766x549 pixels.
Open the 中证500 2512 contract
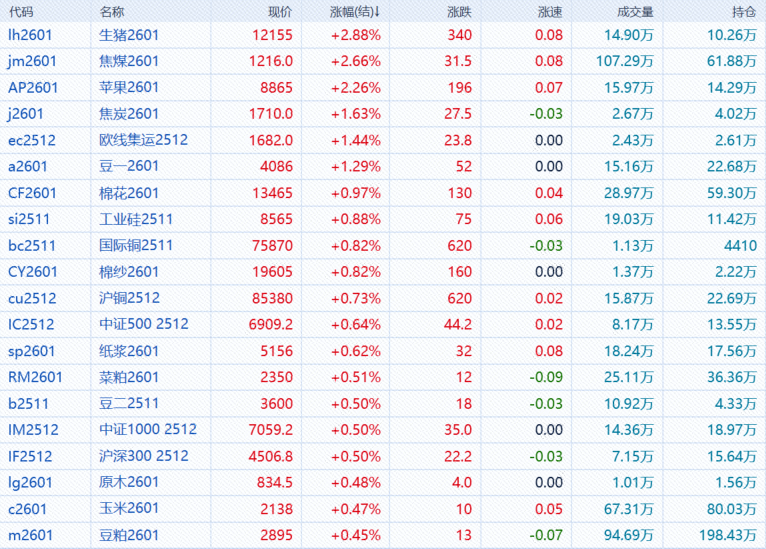click(144, 324)
